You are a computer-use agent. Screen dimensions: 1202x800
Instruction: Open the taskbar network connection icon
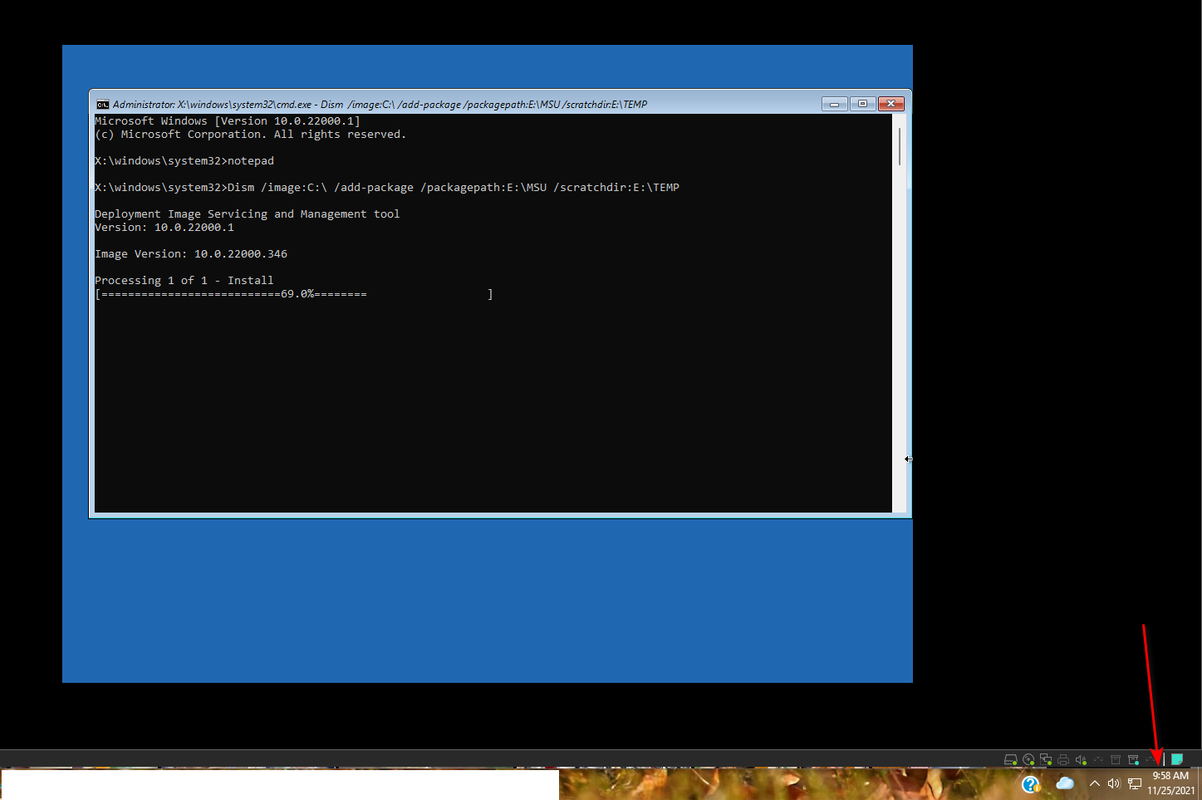coord(1134,783)
